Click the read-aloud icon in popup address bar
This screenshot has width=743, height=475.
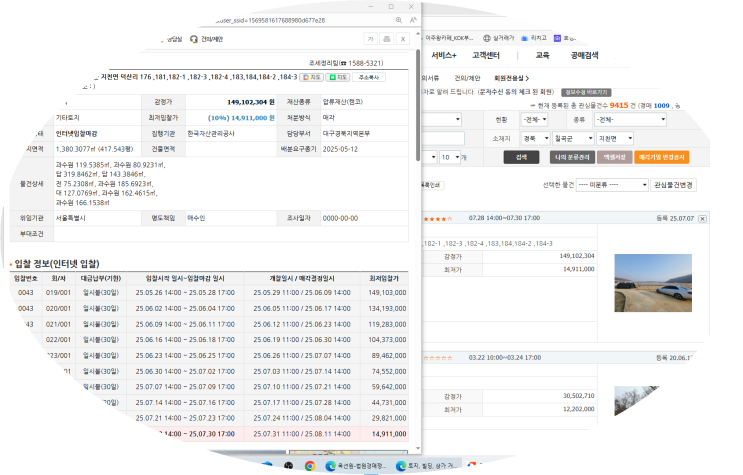[413, 20]
